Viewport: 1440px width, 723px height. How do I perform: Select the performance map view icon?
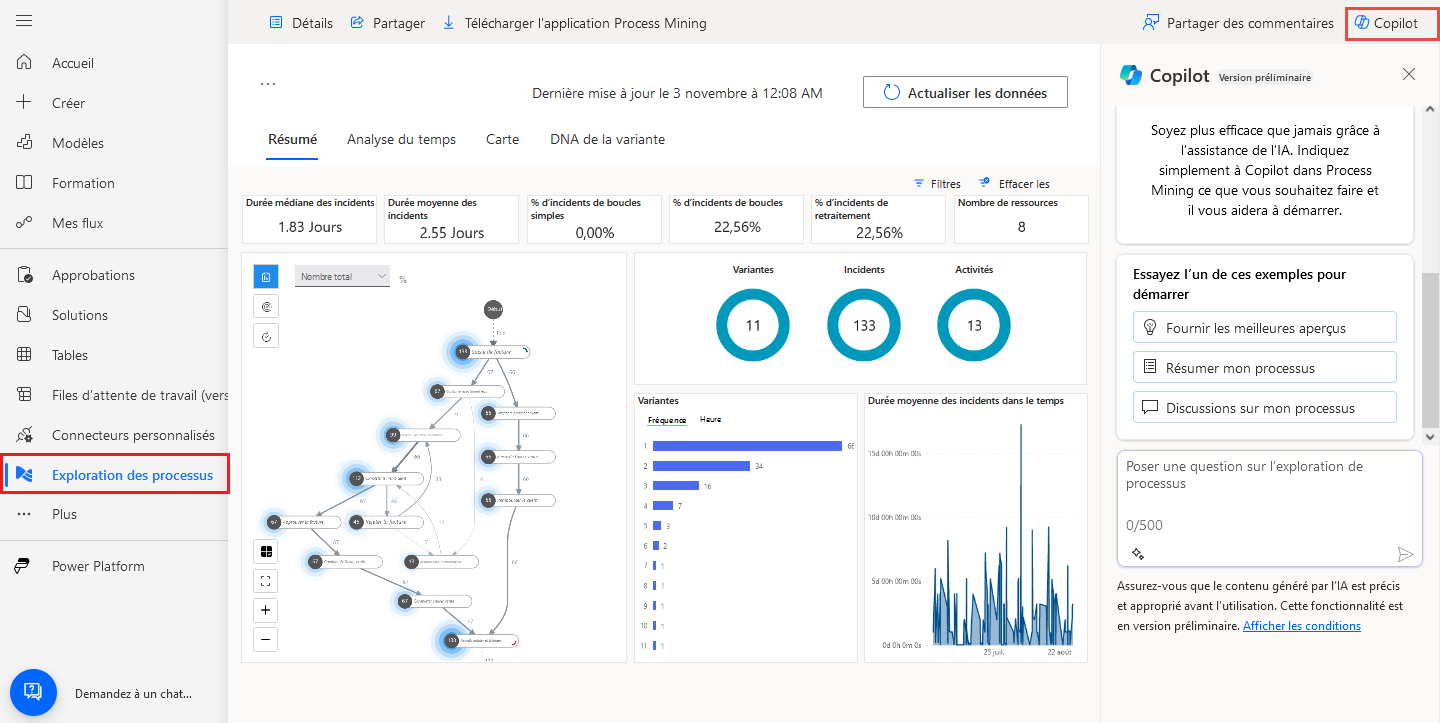tap(266, 306)
